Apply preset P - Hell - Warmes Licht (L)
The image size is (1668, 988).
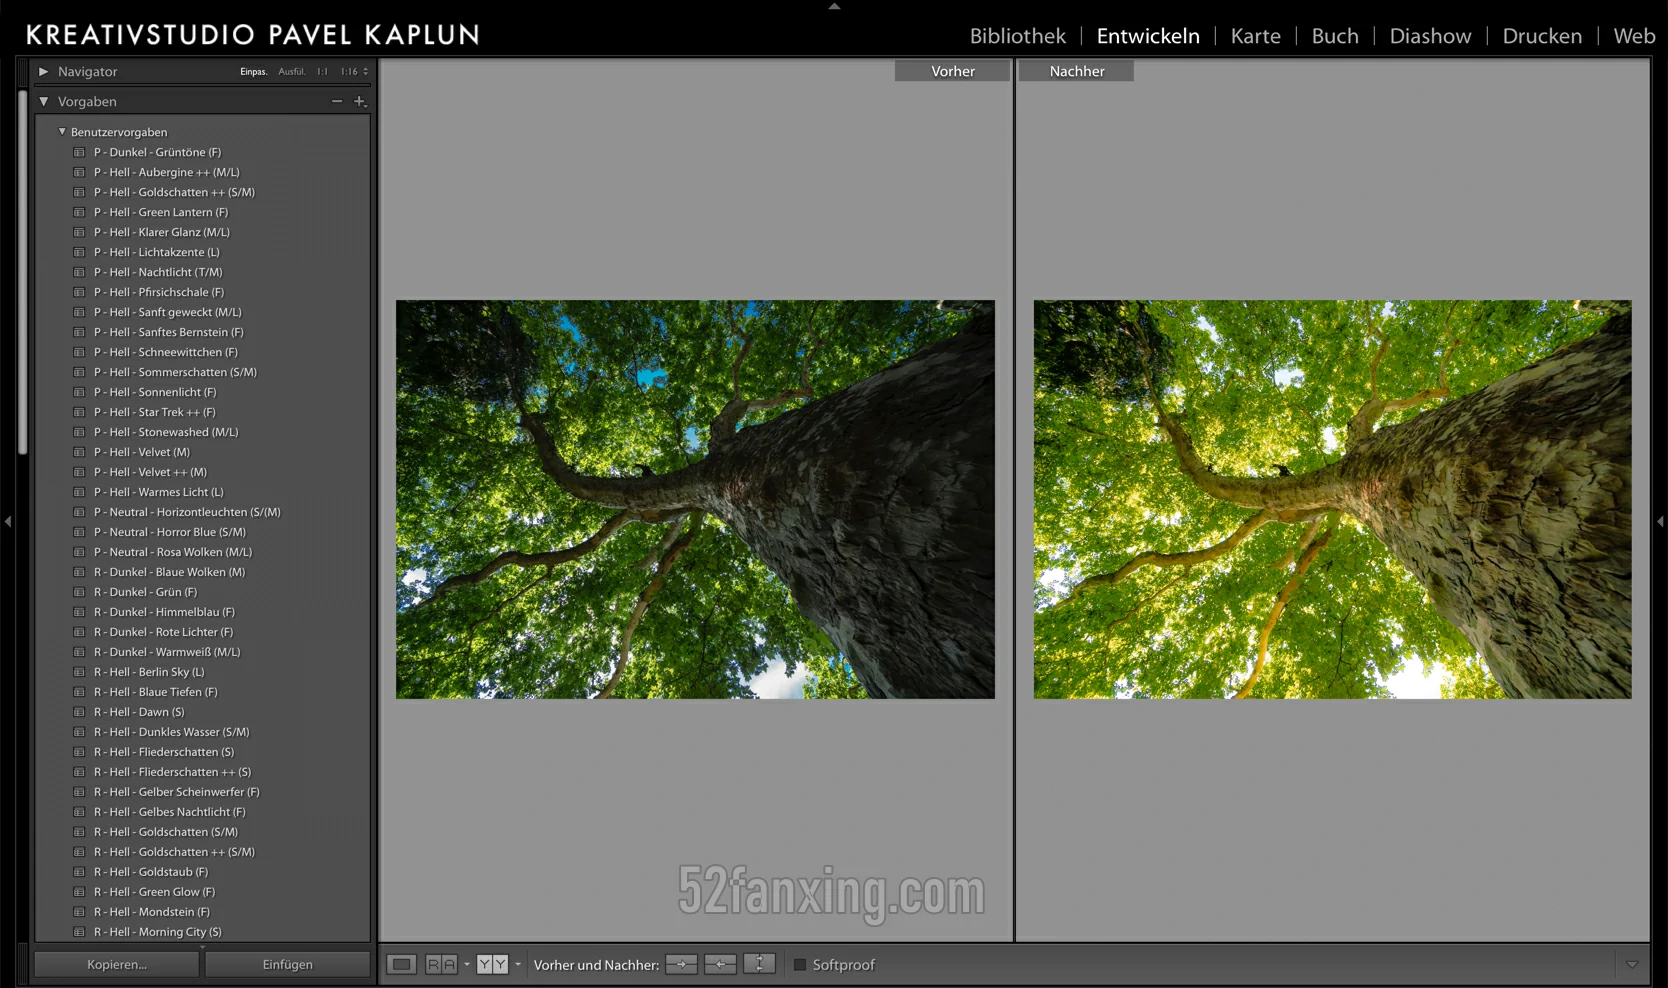(159, 492)
